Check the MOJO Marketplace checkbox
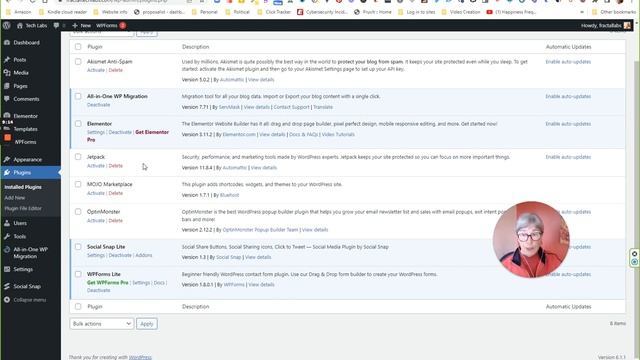640x360 pixels. tap(78, 184)
